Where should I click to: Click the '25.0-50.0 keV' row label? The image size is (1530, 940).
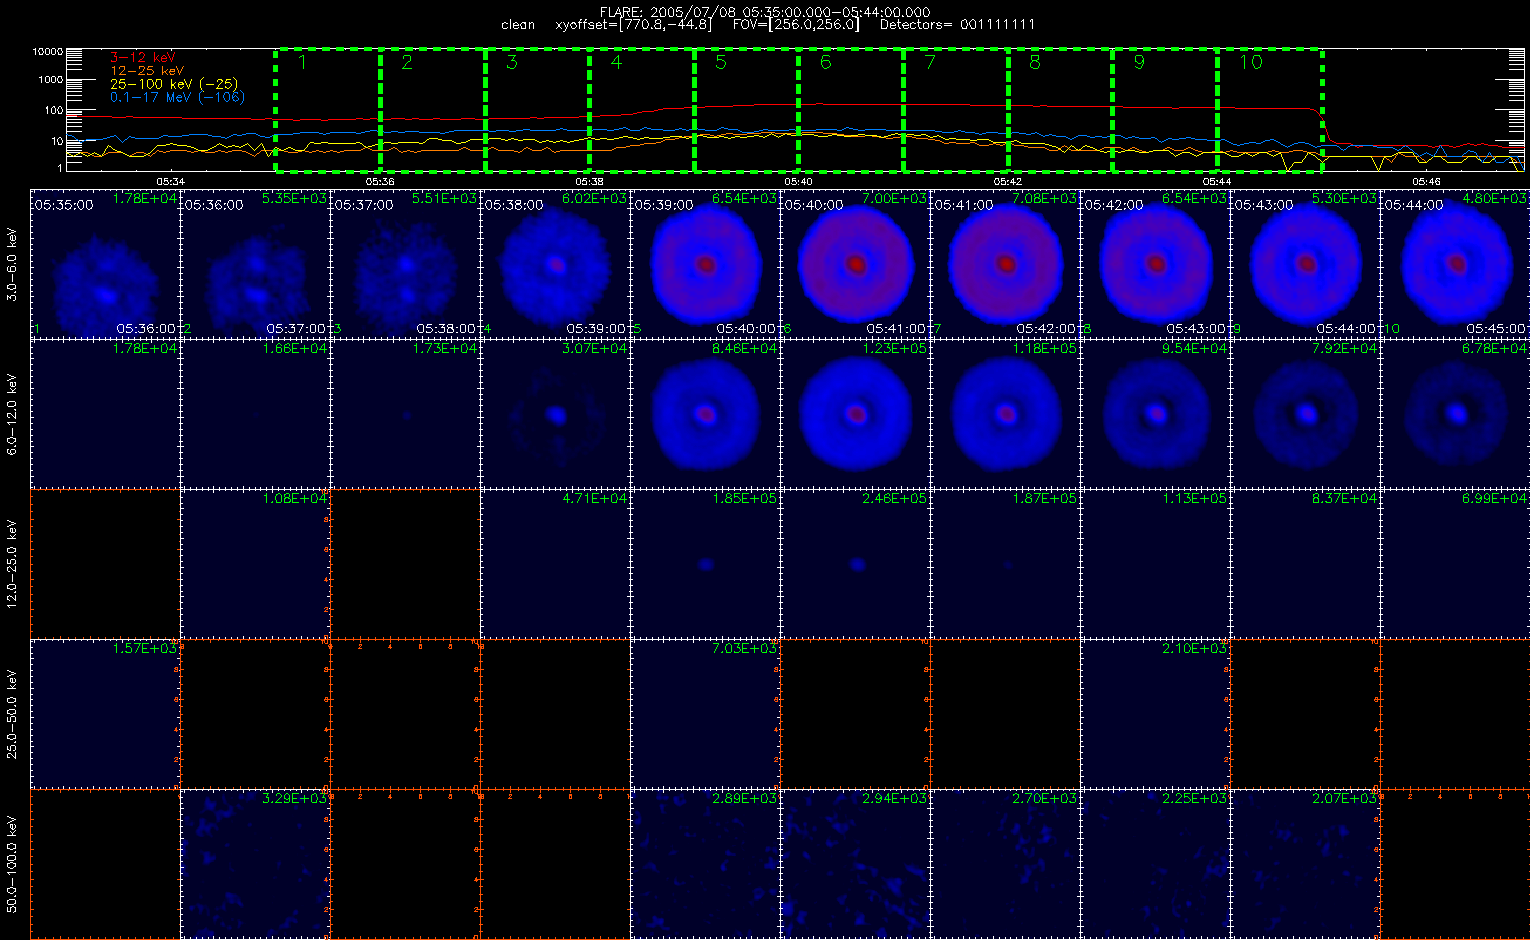(11, 714)
